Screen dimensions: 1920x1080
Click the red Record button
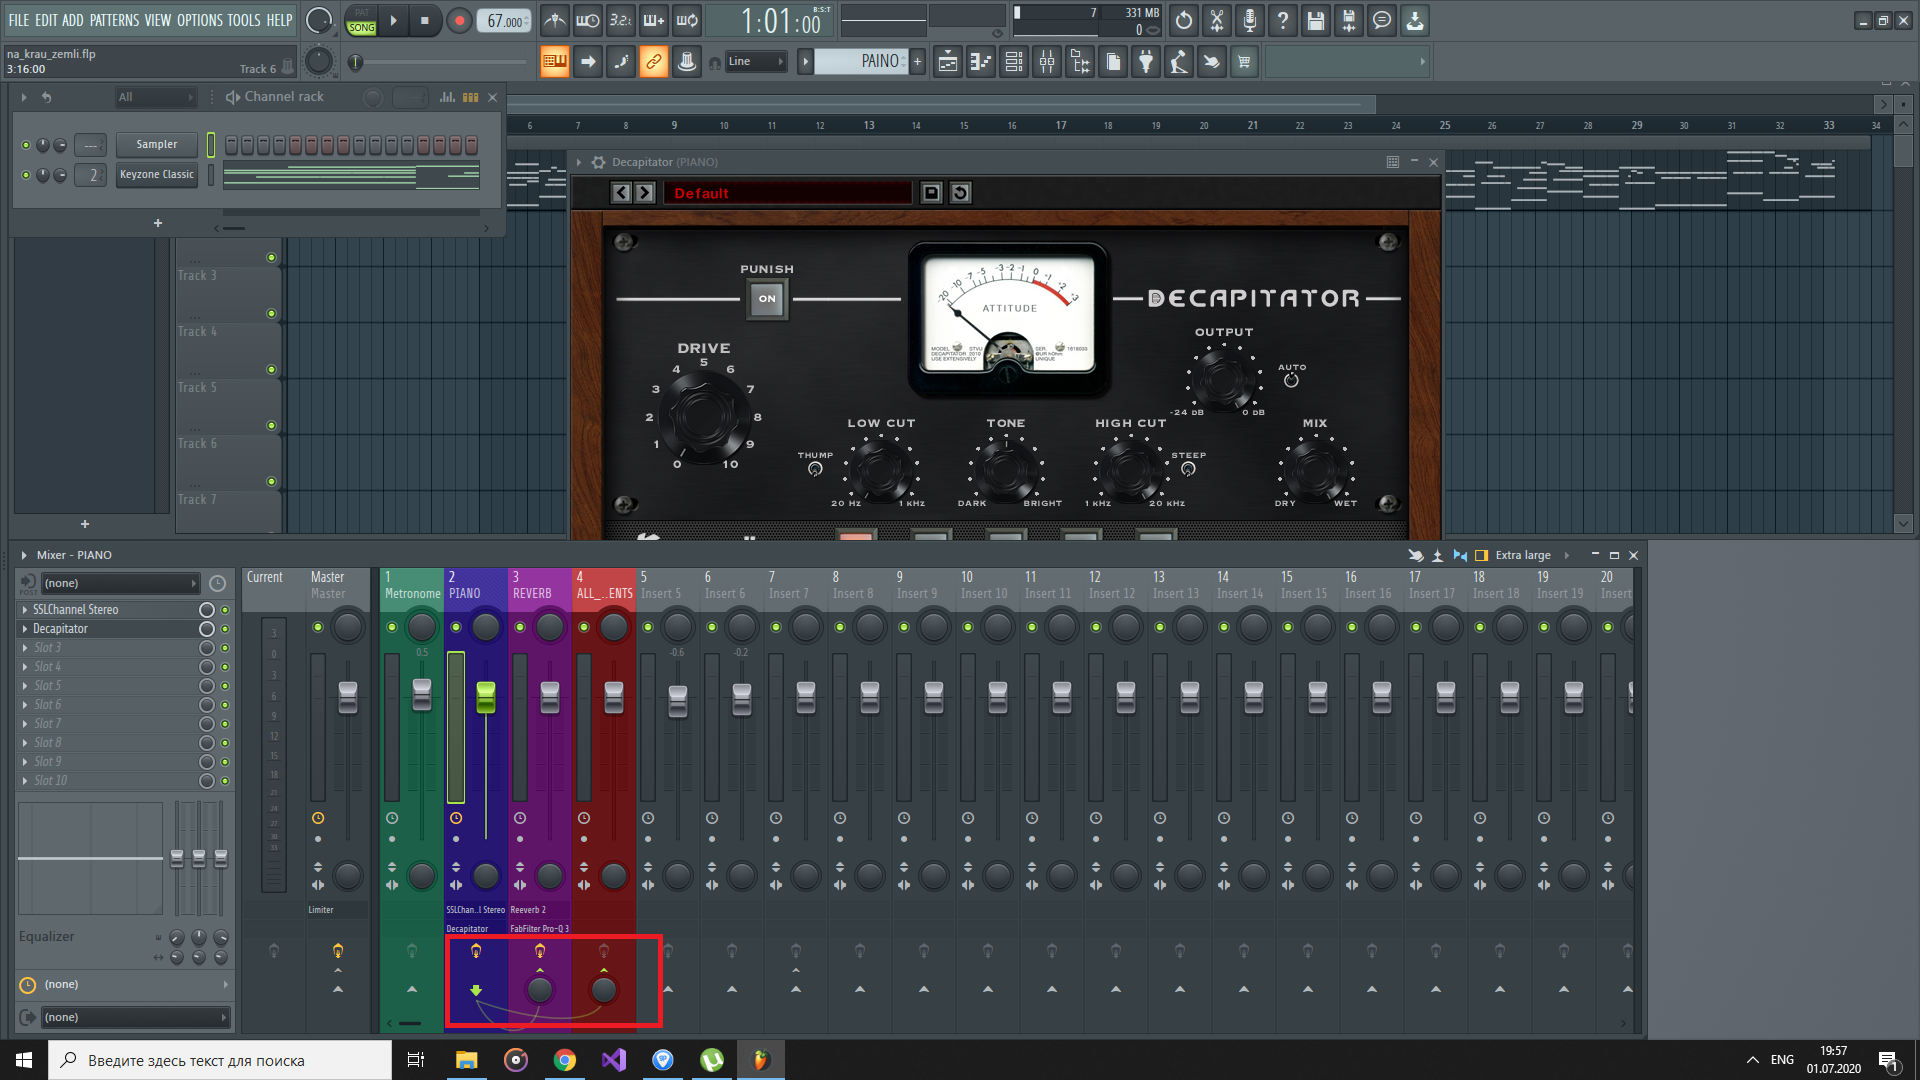pos(459,20)
